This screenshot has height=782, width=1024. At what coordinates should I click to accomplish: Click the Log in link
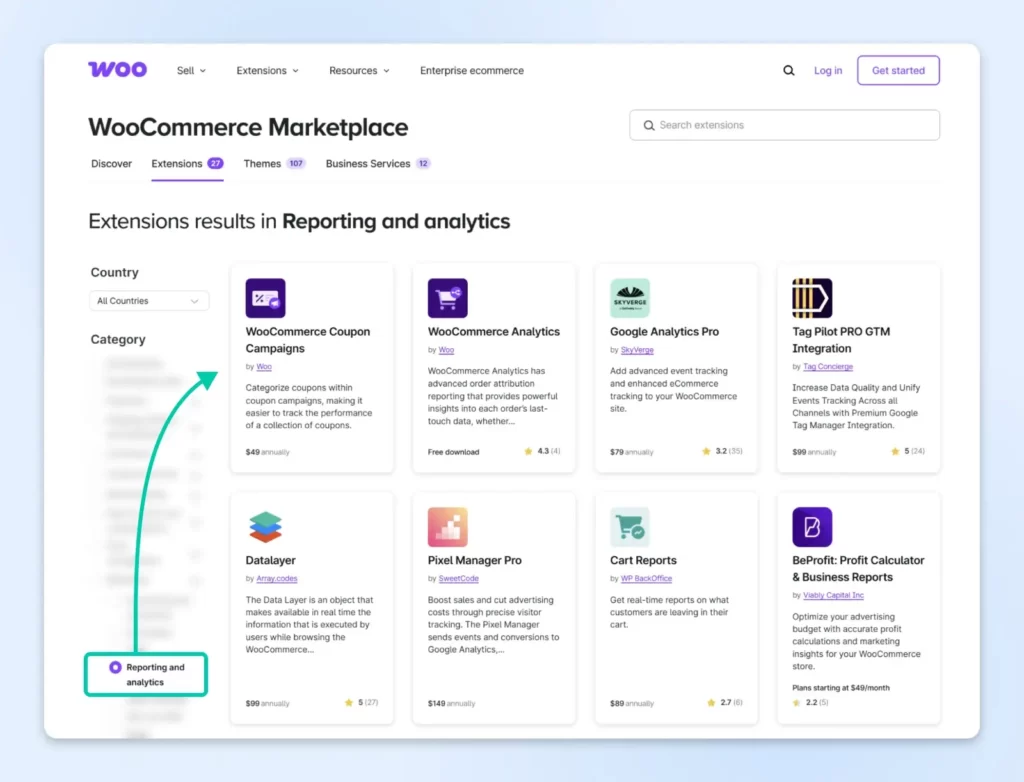point(827,71)
